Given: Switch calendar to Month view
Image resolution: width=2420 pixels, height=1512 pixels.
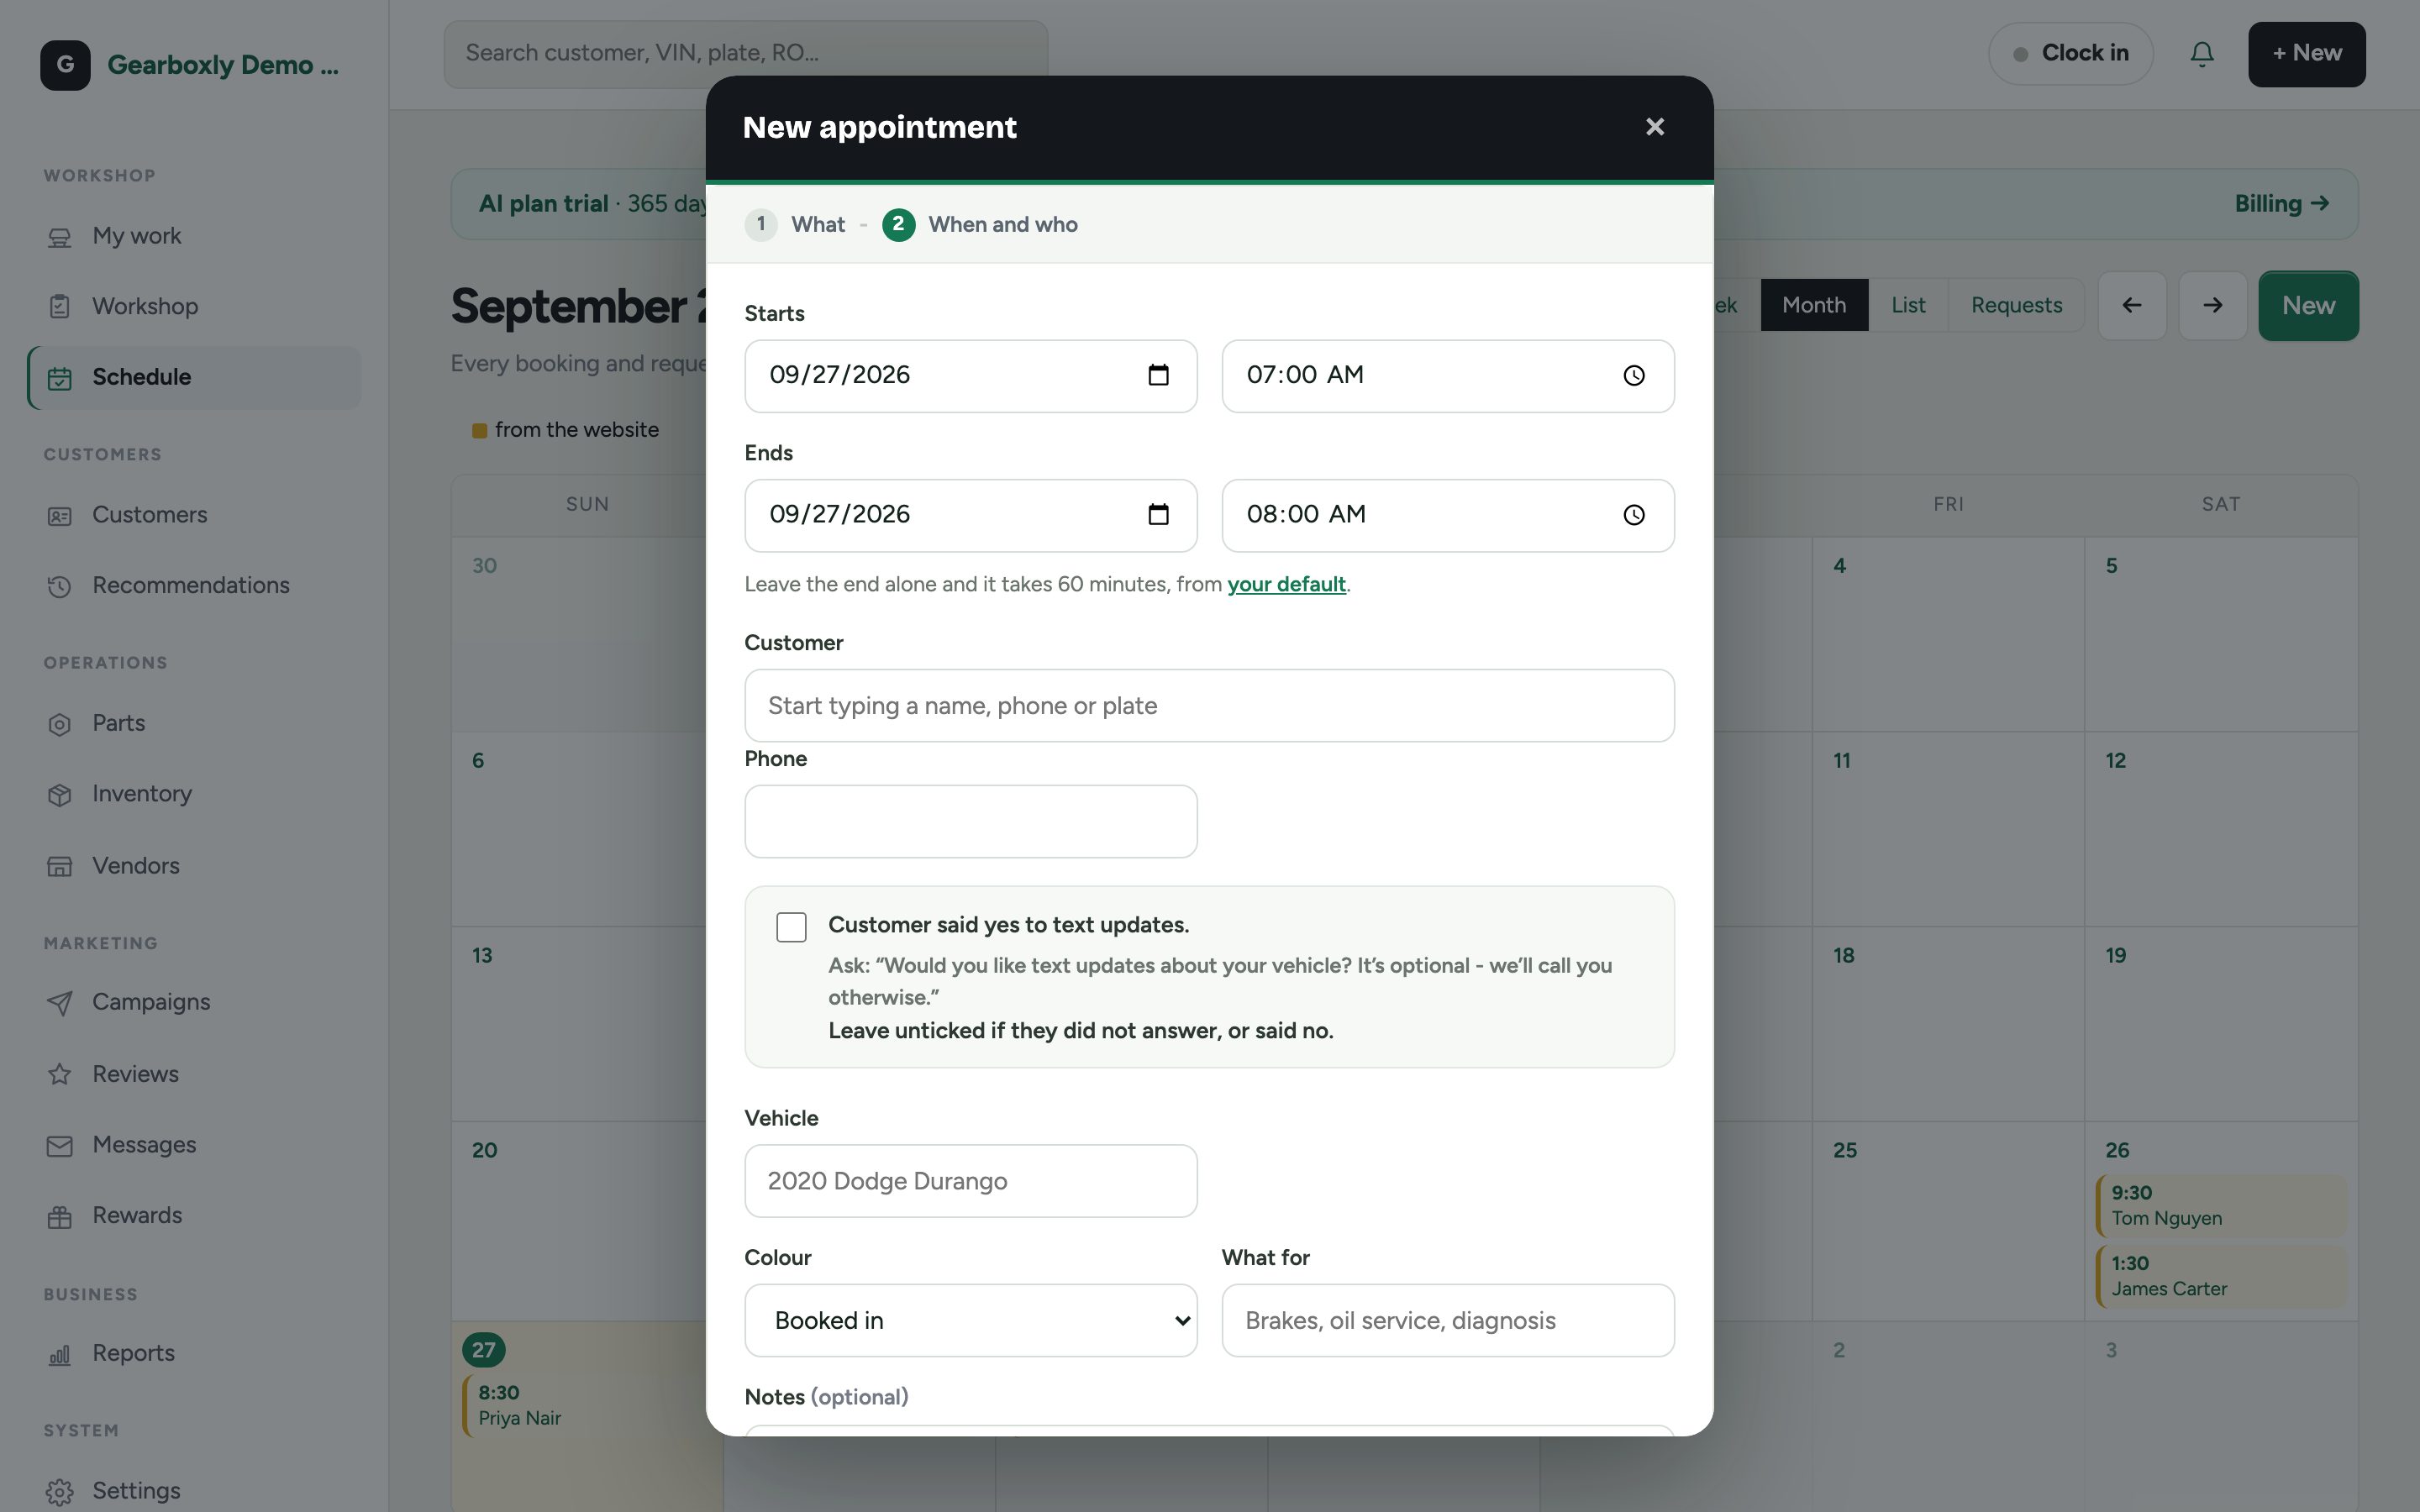Looking at the screenshot, I should (1813, 305).
